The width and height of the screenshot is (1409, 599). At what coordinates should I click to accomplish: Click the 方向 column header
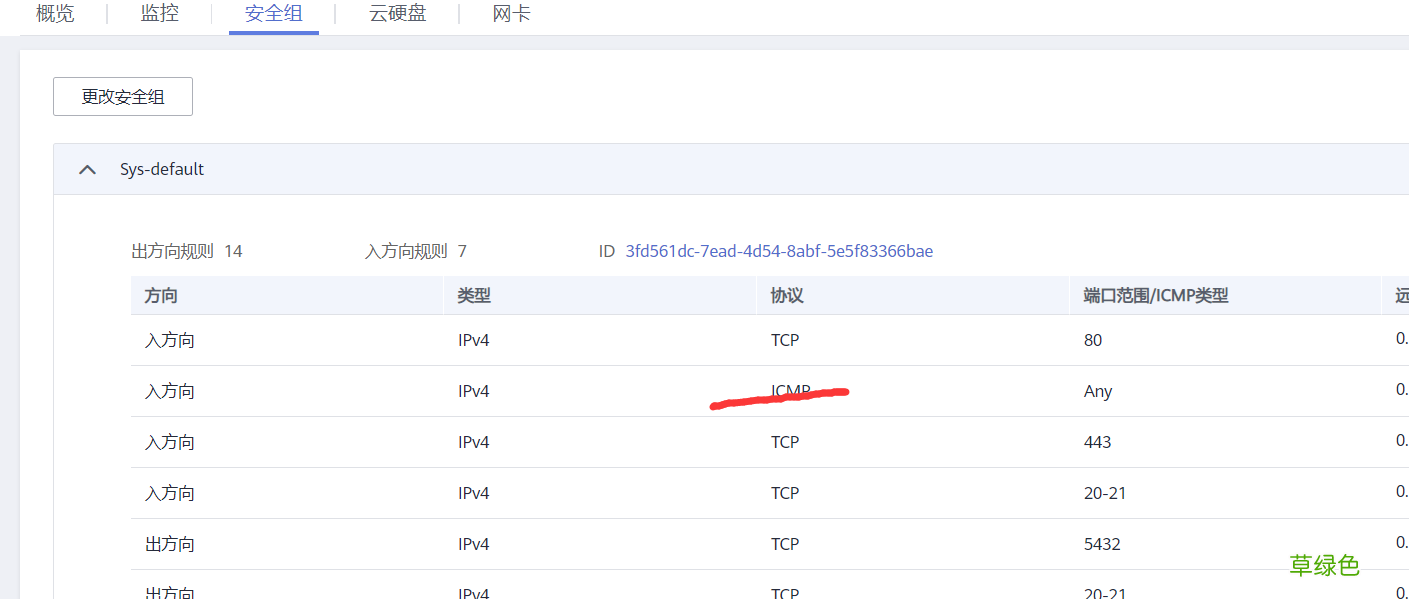point(160,295)
